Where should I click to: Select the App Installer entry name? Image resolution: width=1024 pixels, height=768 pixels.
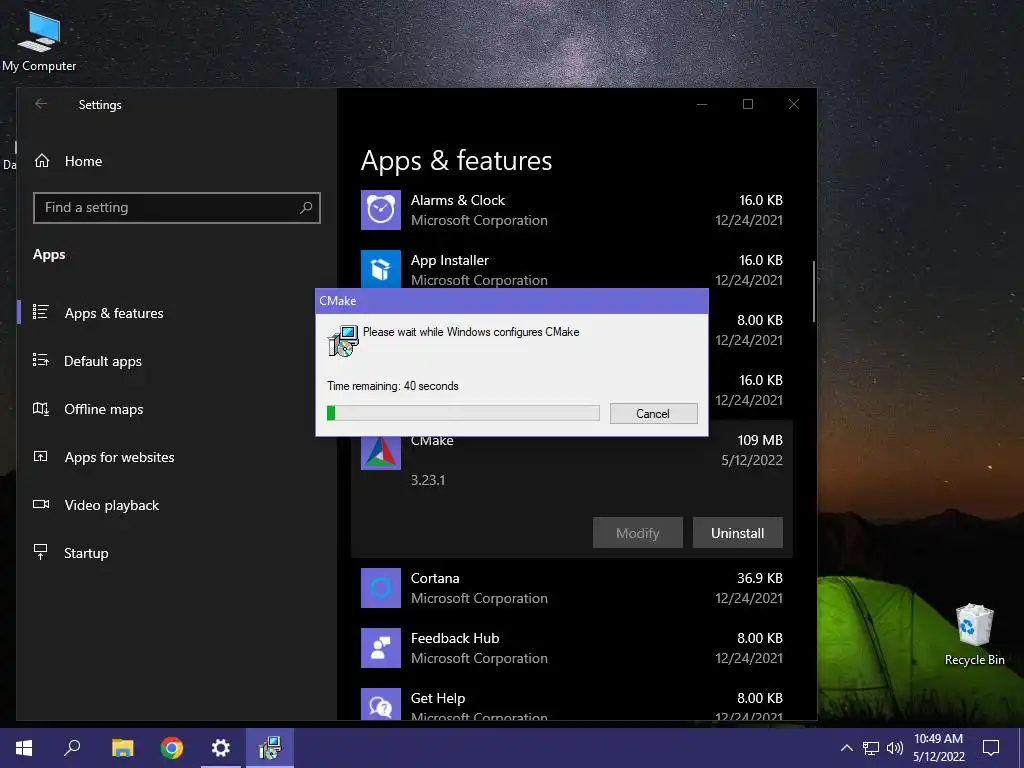point(449,261)
